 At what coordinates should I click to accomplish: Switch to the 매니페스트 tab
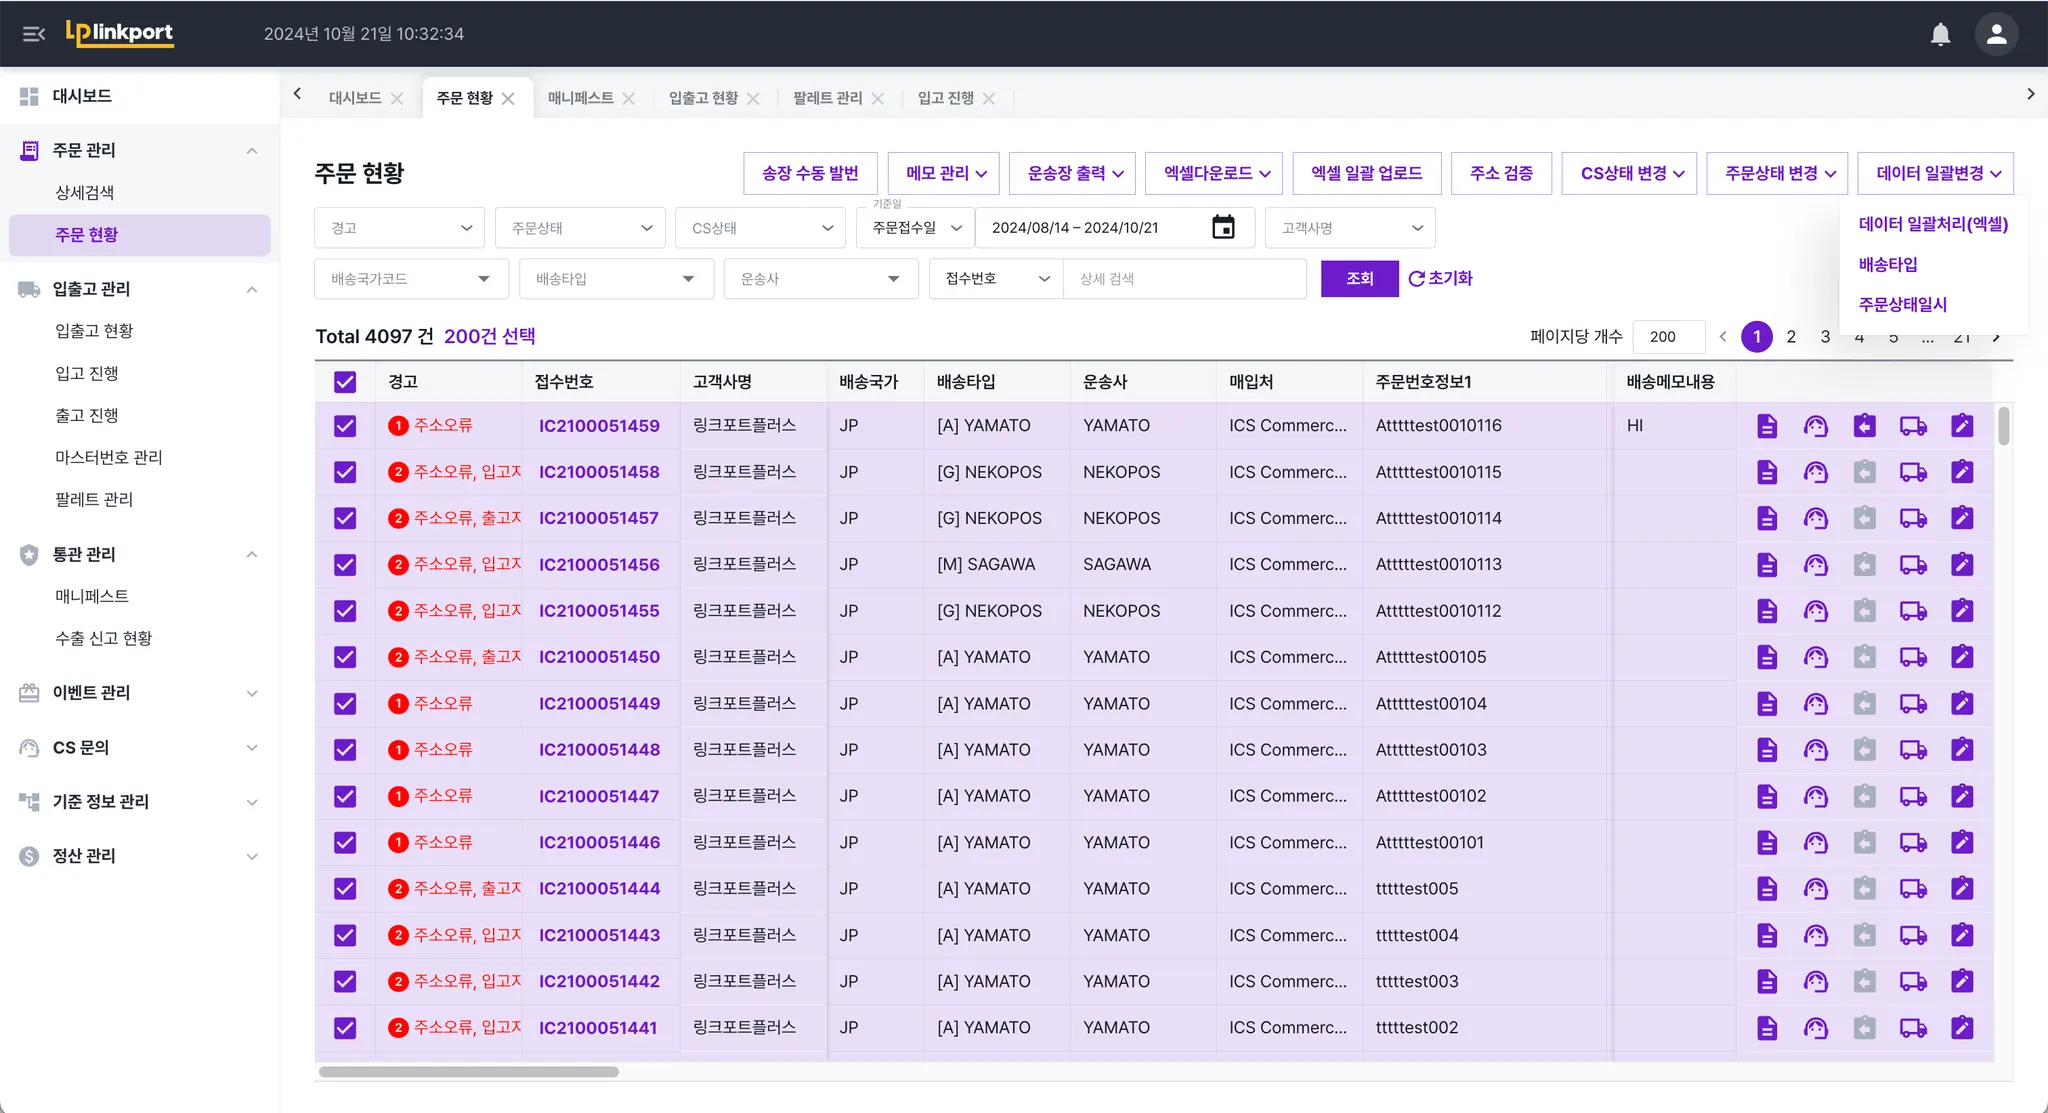click(581, 98)
